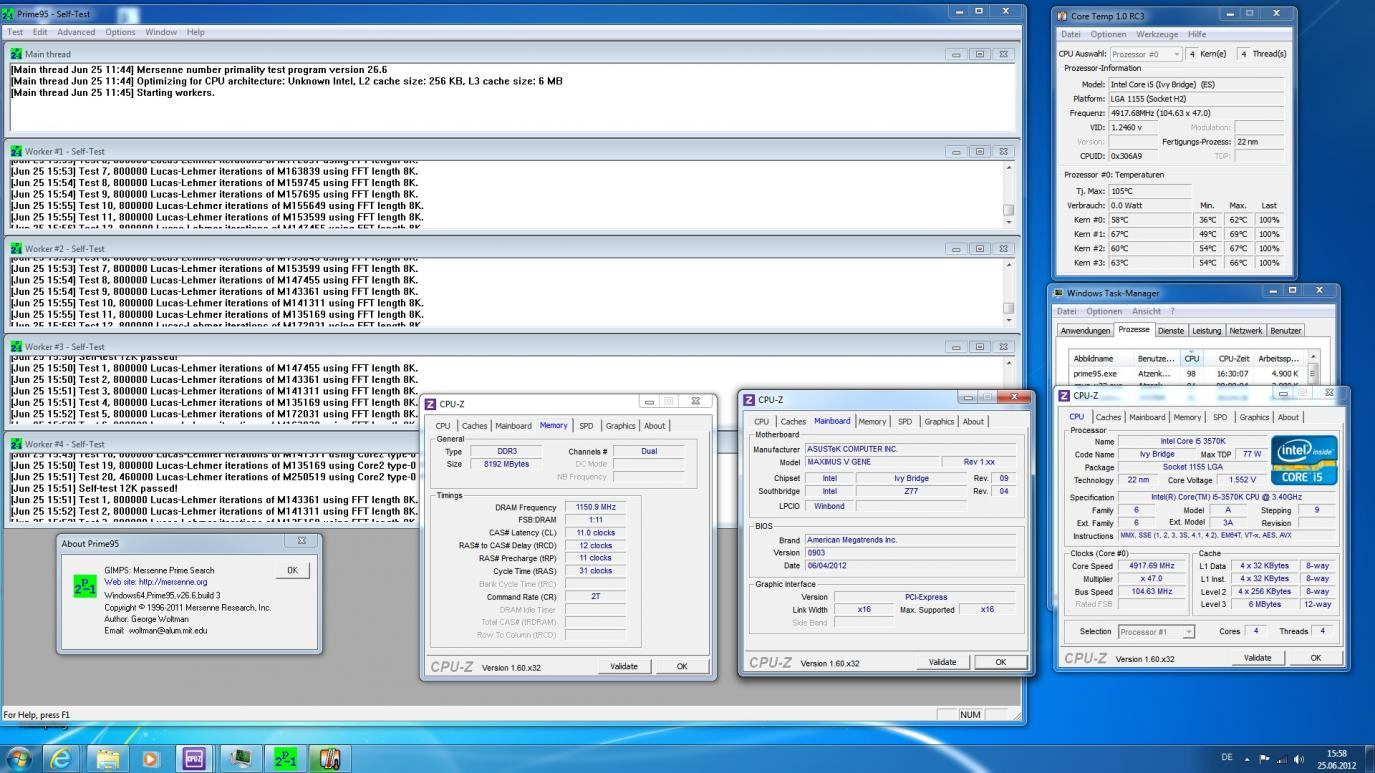
Task: Click the CPU-Z Memory window title icon
Action: click(431, 404)
